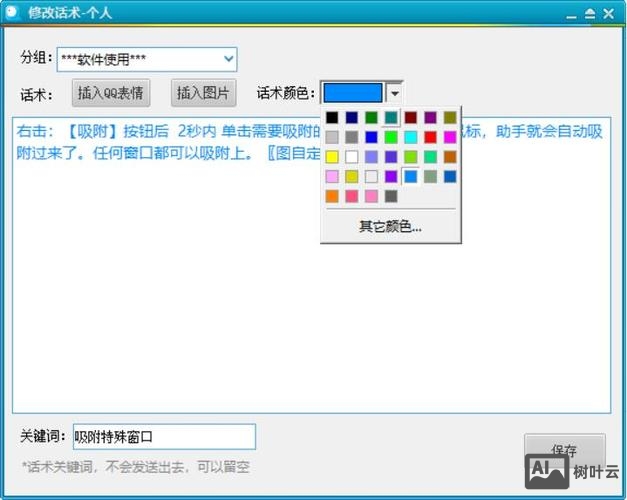Pick the navy blue swatch in the top row
The image size is (627, 500).
(351, 118)
